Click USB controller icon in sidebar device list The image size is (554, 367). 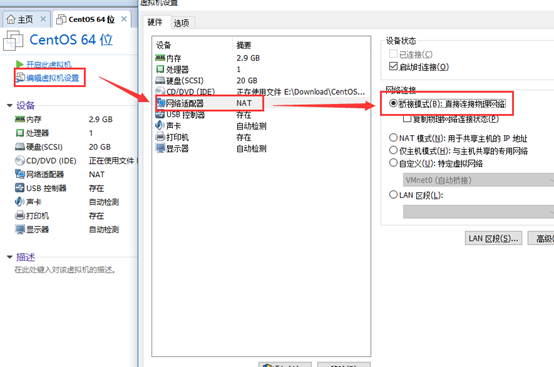coord(20,188)
